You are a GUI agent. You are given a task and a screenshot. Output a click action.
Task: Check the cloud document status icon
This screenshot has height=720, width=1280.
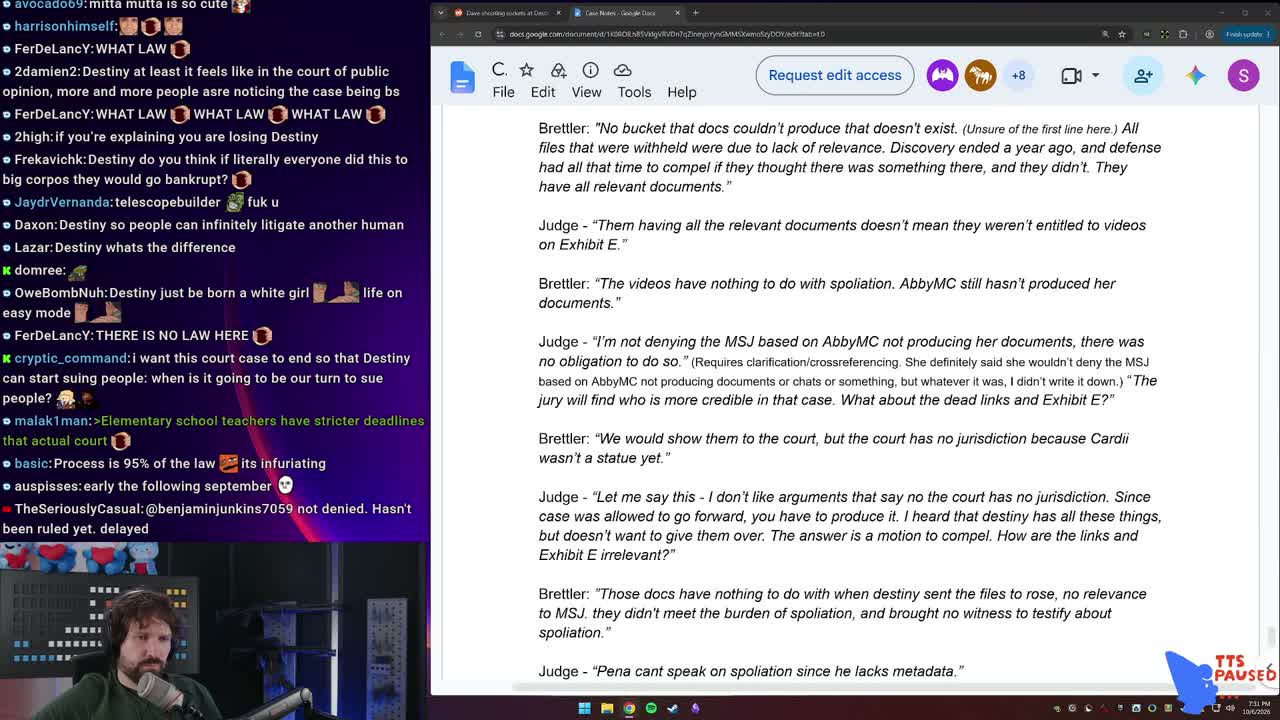click(622, 69)
